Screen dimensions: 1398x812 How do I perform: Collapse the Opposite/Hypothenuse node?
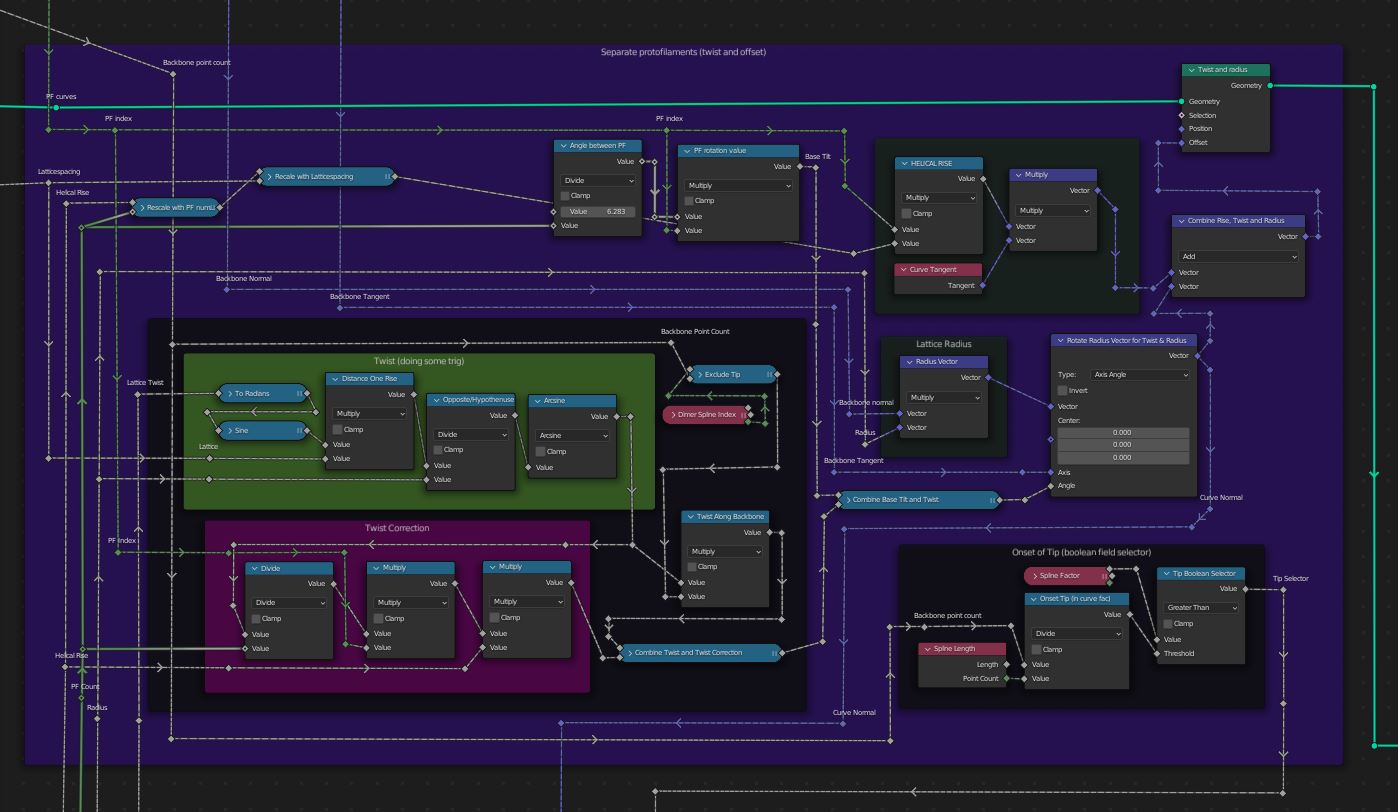click(436, 400)
